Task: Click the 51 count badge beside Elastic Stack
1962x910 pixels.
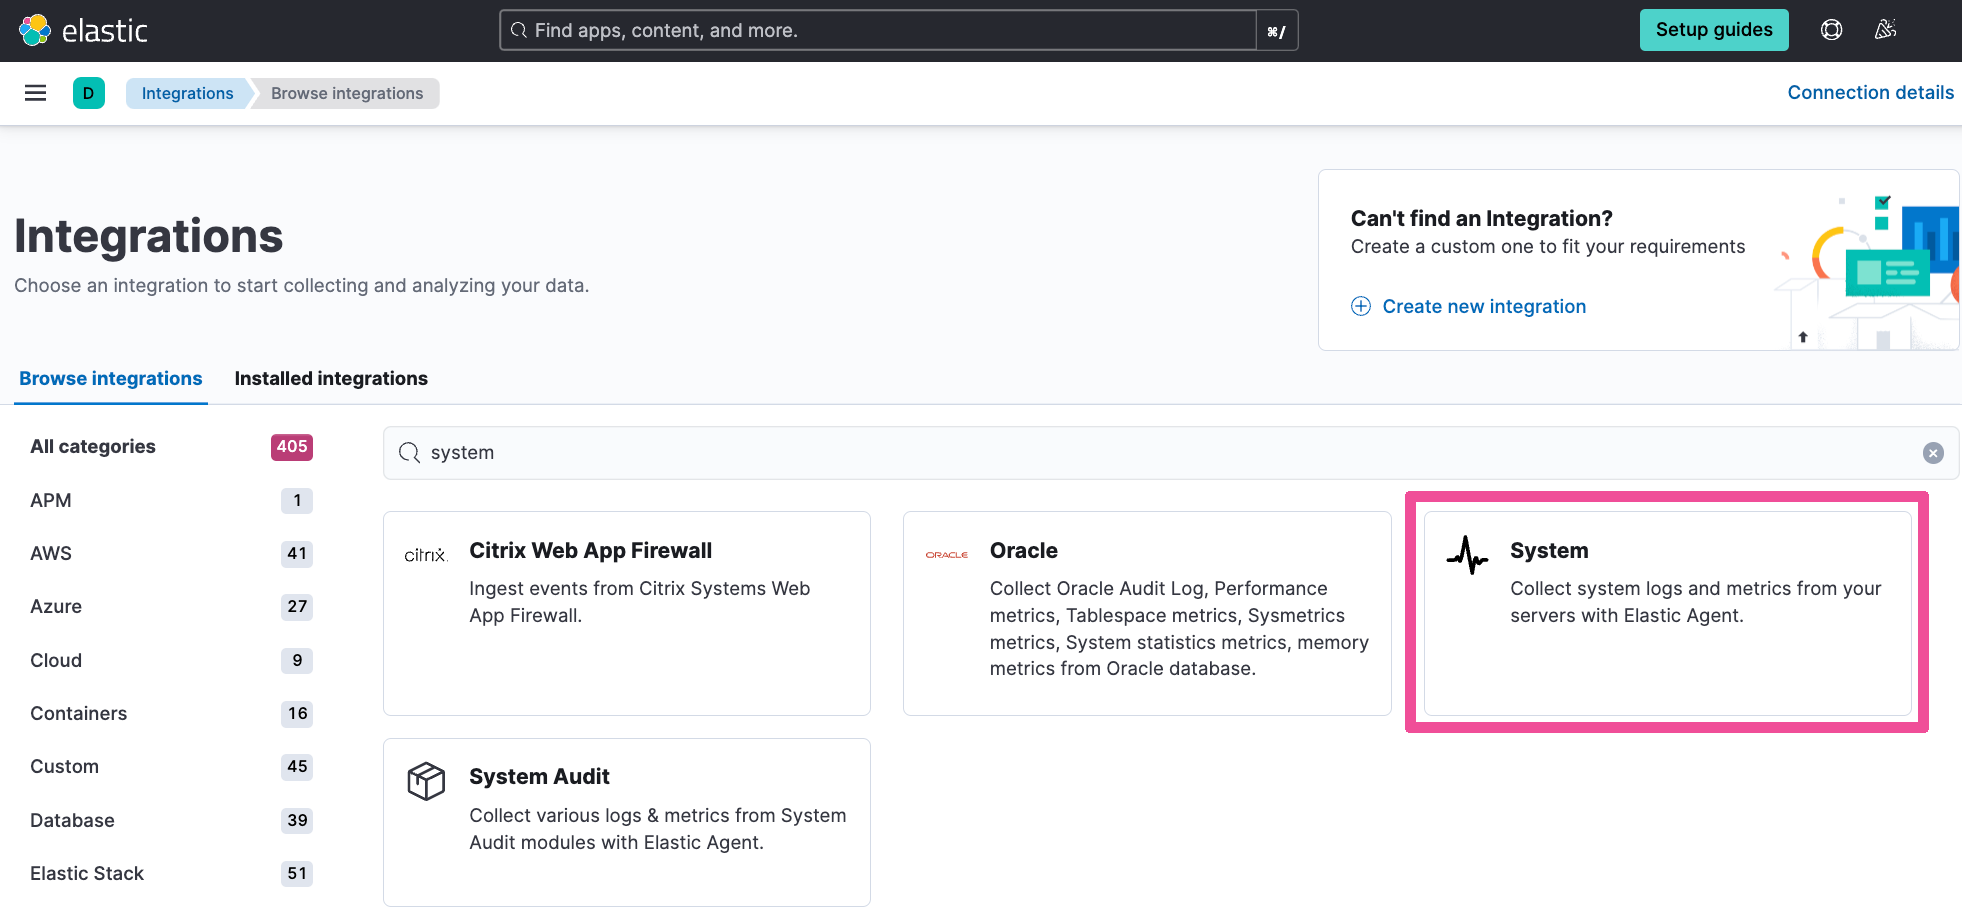Action: [x=297, y=873]
